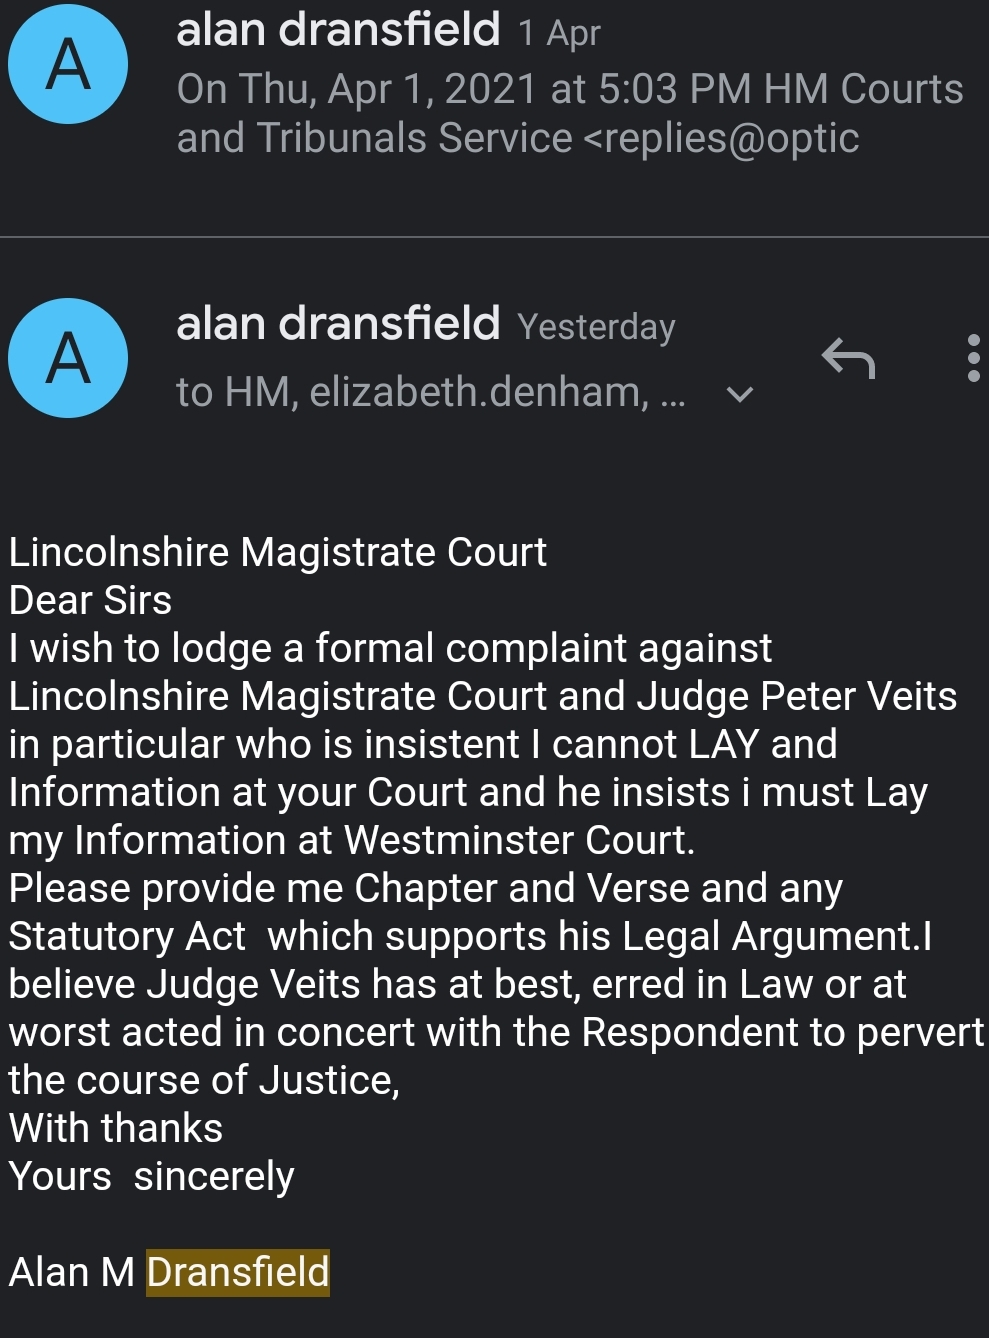This screenshot has width=989, height=1338.
Task: Click the '1 Apr' date label
Action: coord(559,34)
